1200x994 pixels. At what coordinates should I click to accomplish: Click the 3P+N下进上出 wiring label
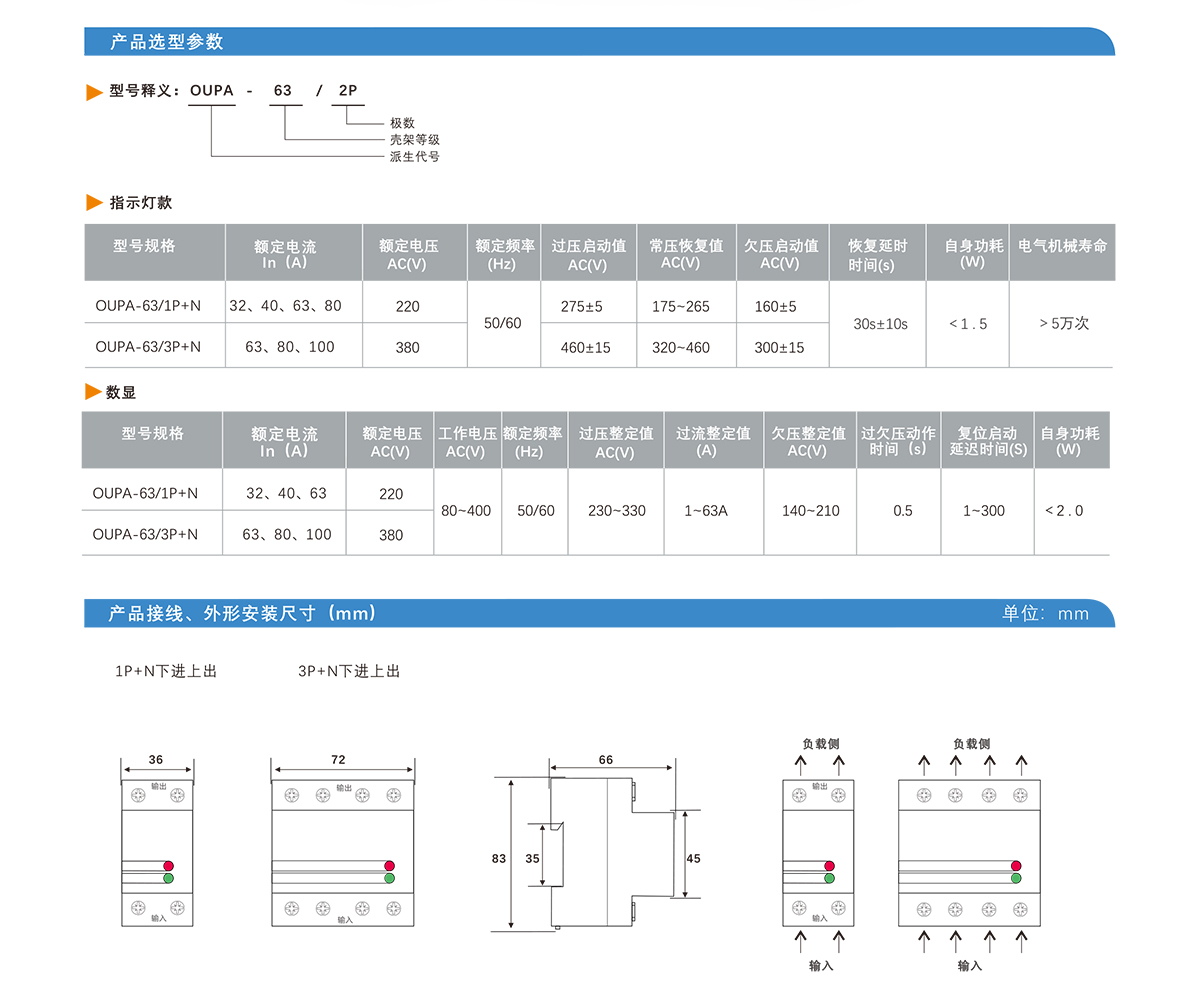349,671
